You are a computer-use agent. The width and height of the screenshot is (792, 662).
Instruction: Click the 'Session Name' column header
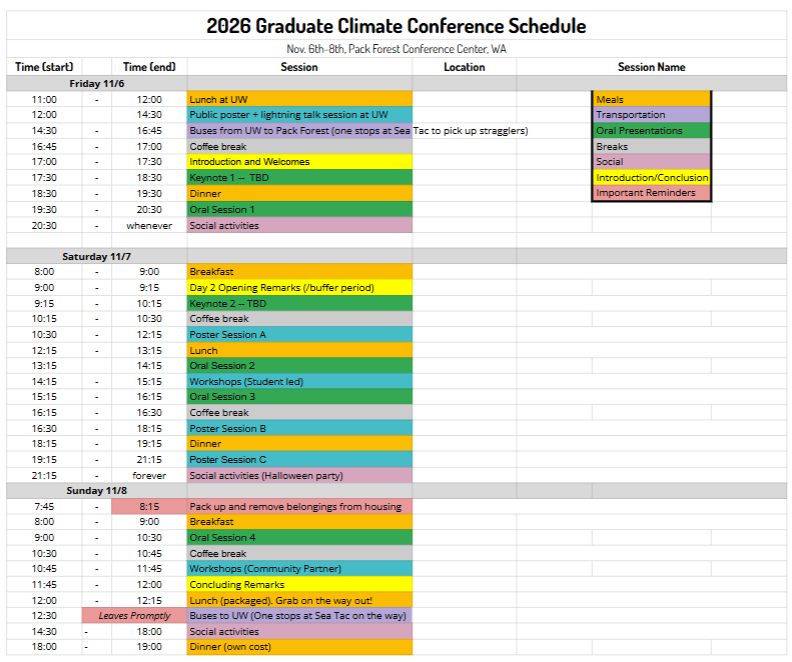pos(651,67)
